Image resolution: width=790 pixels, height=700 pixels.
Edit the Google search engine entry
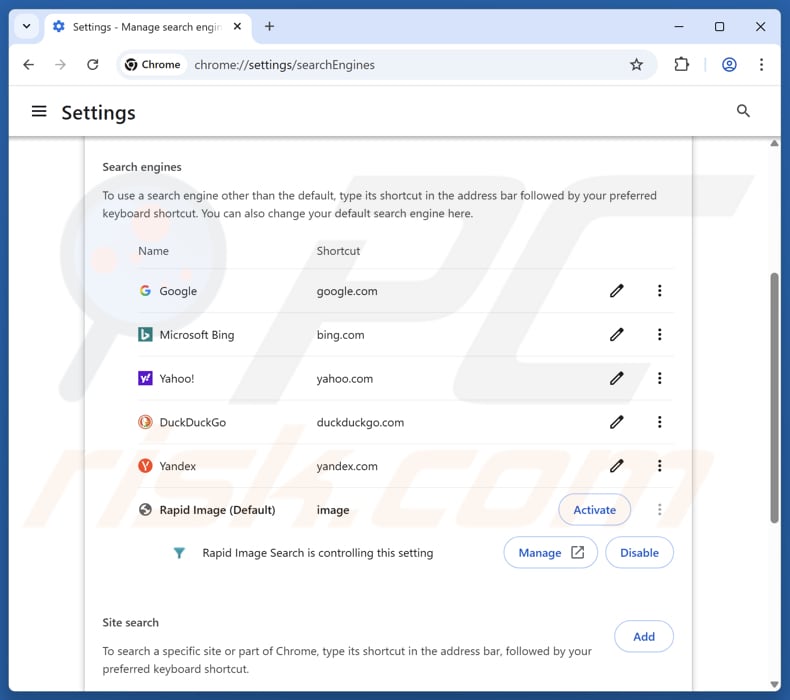(x=617, y=291)
